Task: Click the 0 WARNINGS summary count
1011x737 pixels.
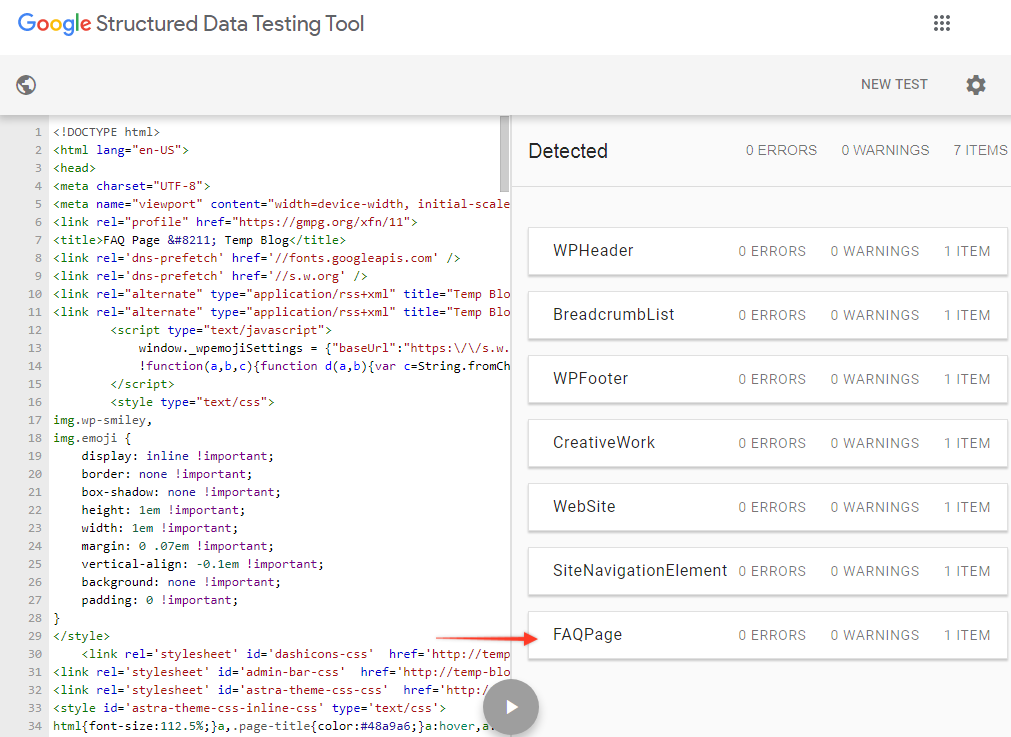Action: (x=885, y=151)
